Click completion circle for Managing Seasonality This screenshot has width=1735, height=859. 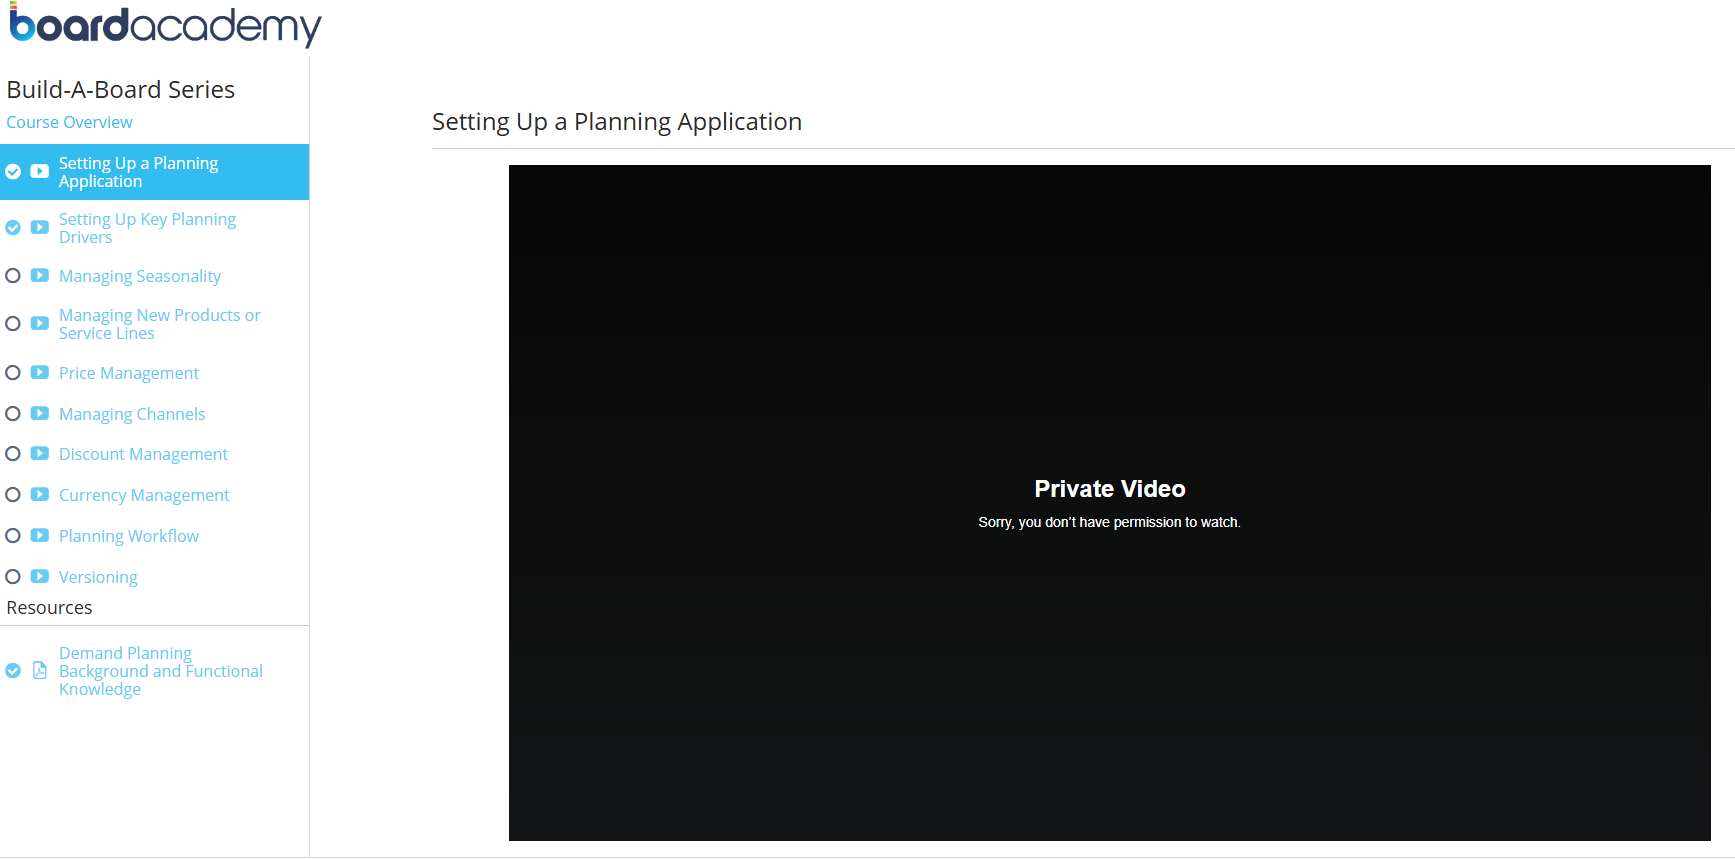[13, 275]
